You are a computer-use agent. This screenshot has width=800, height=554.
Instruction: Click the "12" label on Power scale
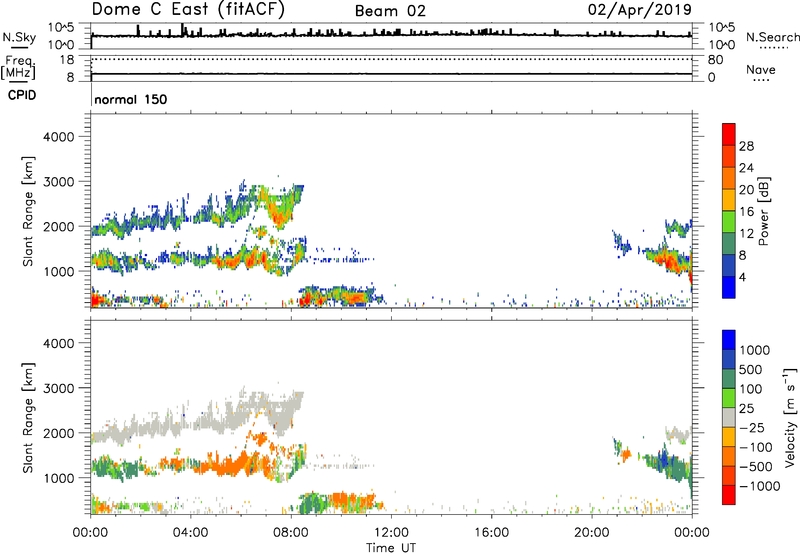pyautogui.click(x=746, y=234)
